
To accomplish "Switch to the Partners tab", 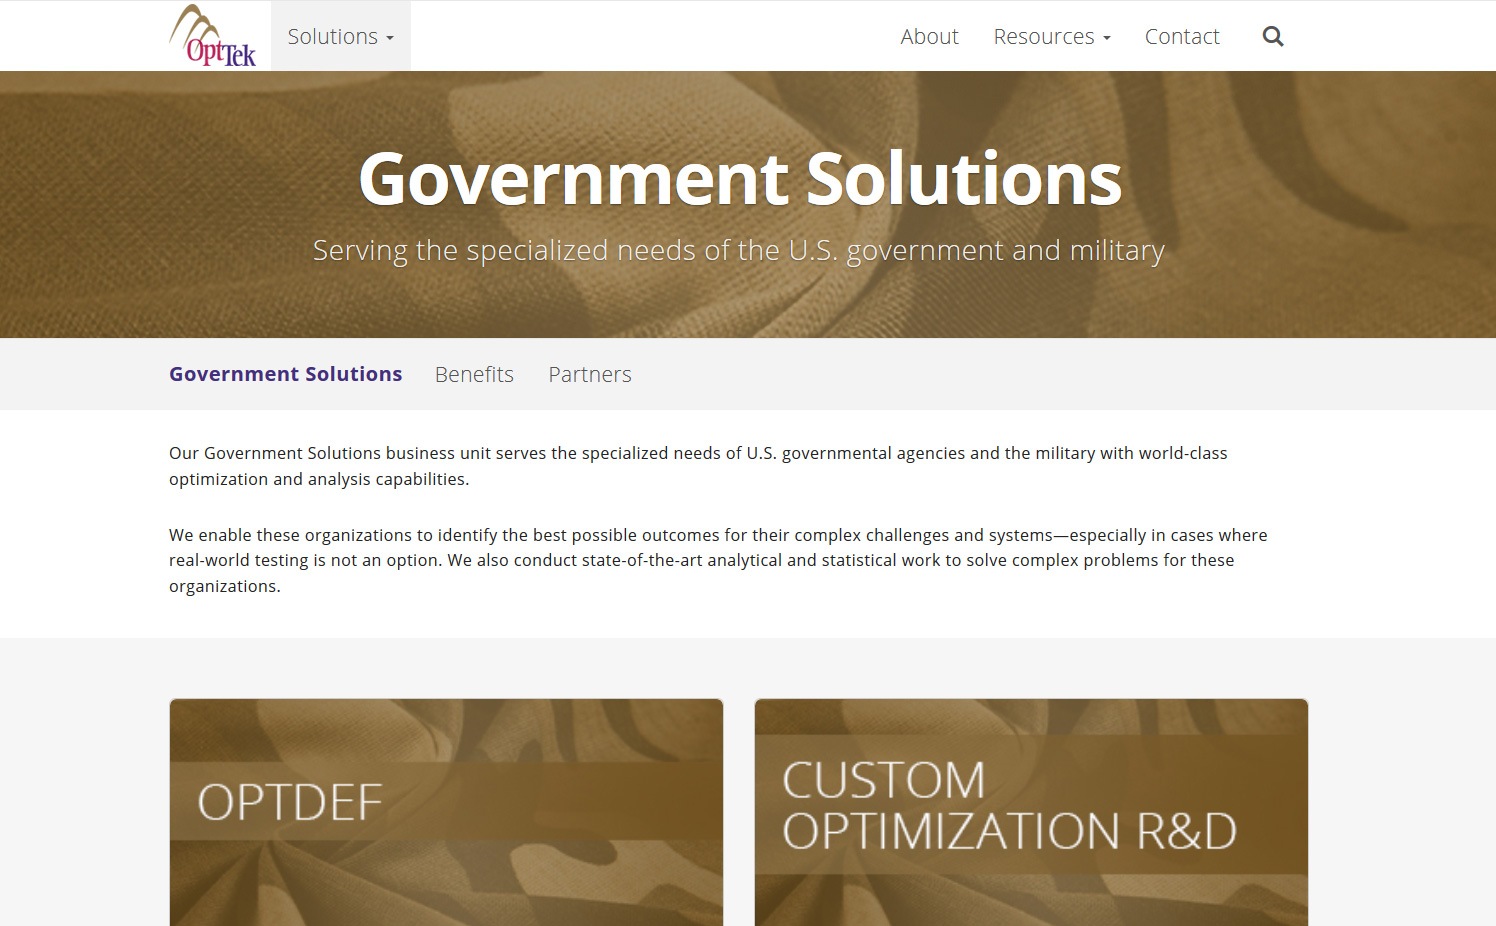I will (589, 374).
